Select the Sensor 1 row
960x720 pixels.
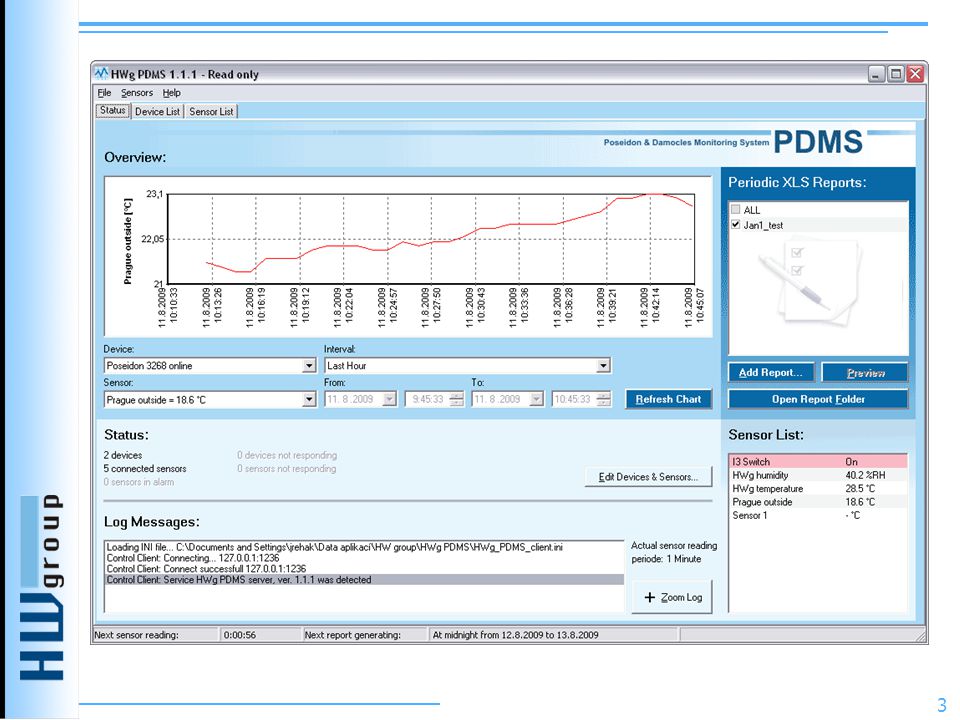pos(818,516)
